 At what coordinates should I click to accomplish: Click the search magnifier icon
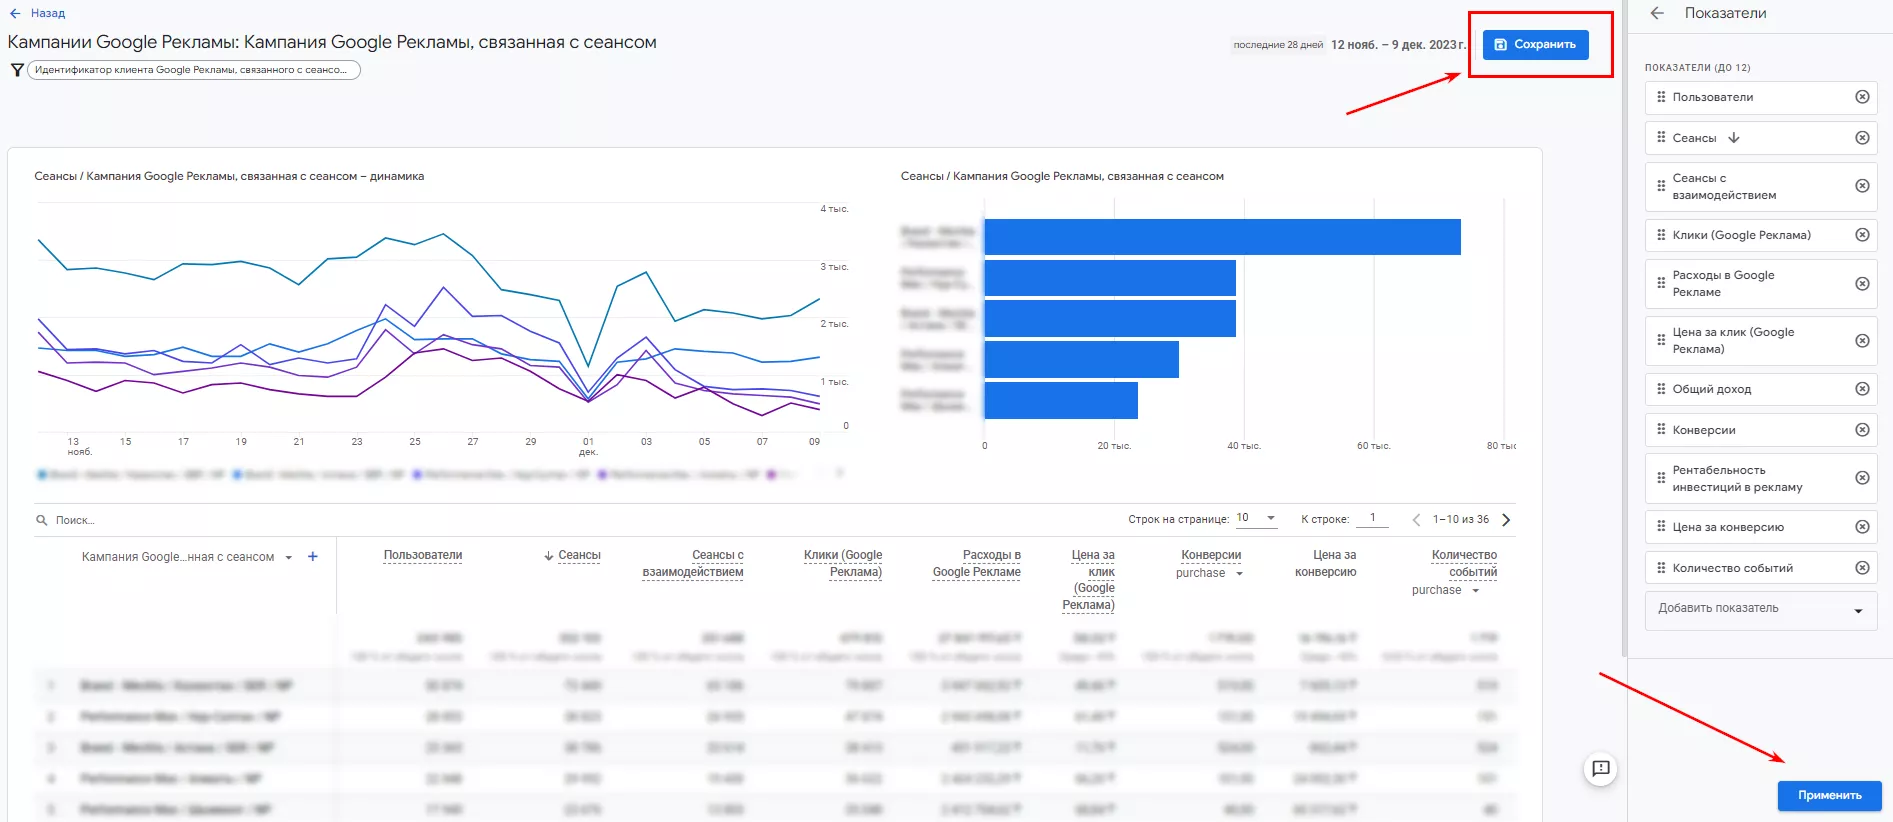[x=42, y=520]
